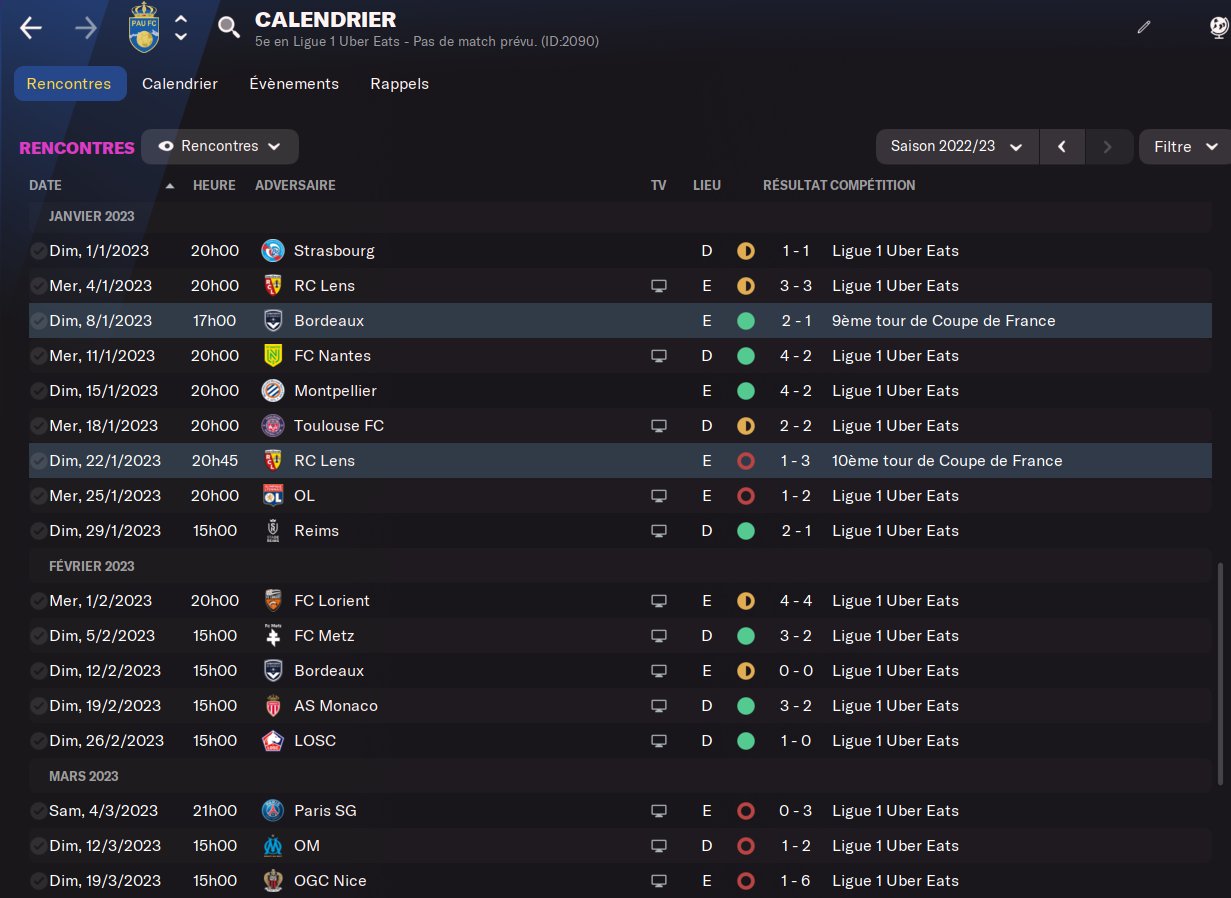Screen dimensions: 1231x898
Task: Click the Paris SG club logo
Action: tap(272, 811)
